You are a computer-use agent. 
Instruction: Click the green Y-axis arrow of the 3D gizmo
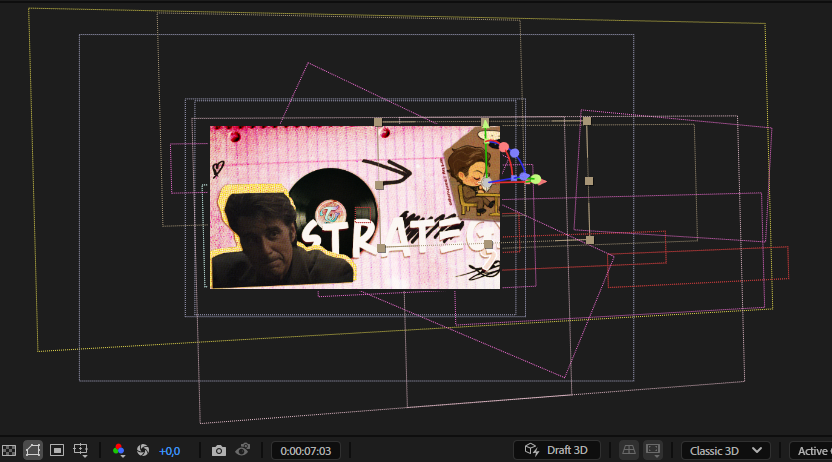[484, 124]
